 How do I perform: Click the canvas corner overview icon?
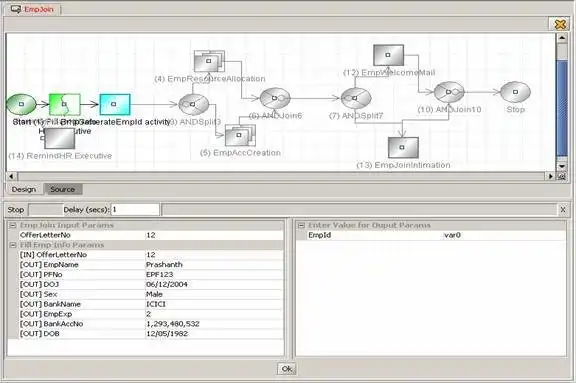coord(562,177)
